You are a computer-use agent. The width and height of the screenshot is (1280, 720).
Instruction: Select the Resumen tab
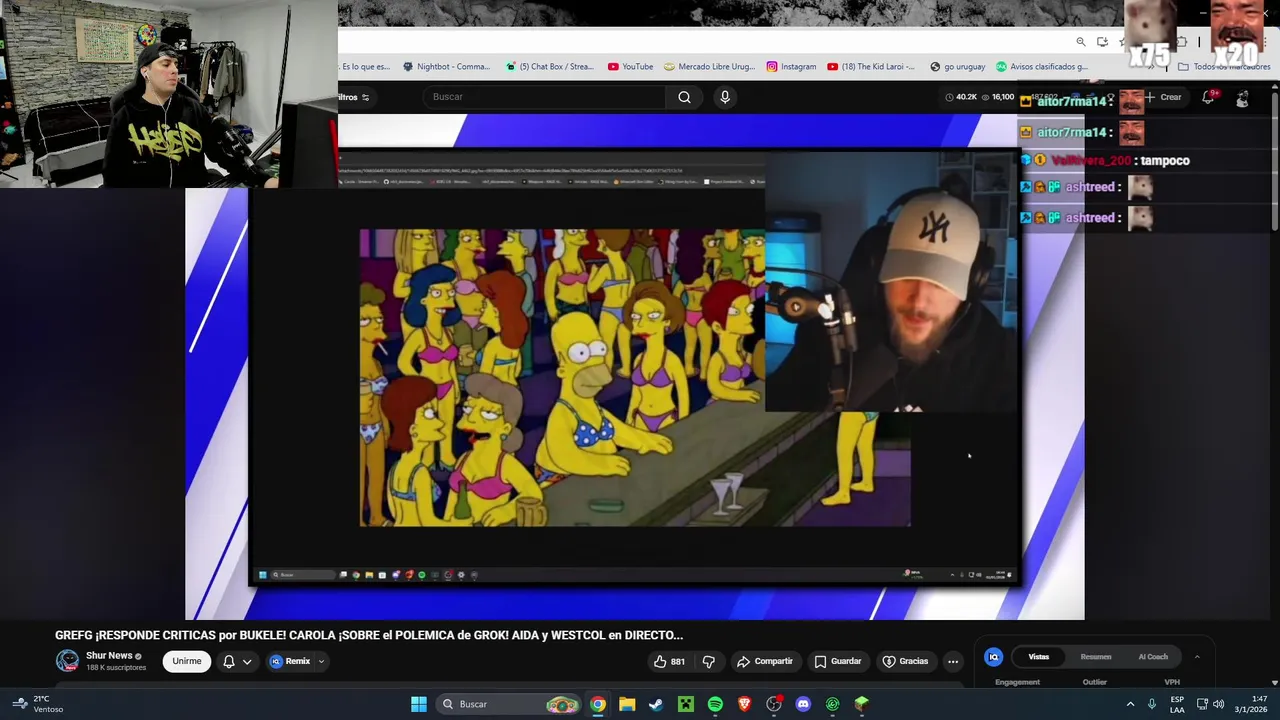coord(1096,657)
